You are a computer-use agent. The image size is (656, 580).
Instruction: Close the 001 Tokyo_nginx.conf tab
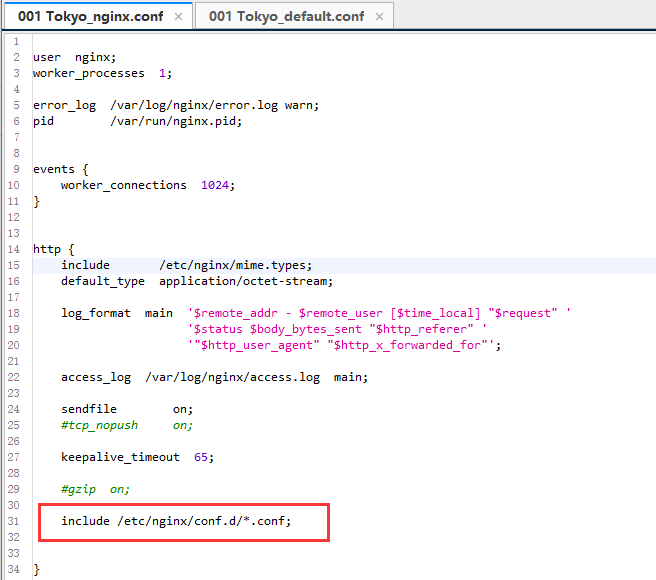pyautogui.click(x=178, y=17)
